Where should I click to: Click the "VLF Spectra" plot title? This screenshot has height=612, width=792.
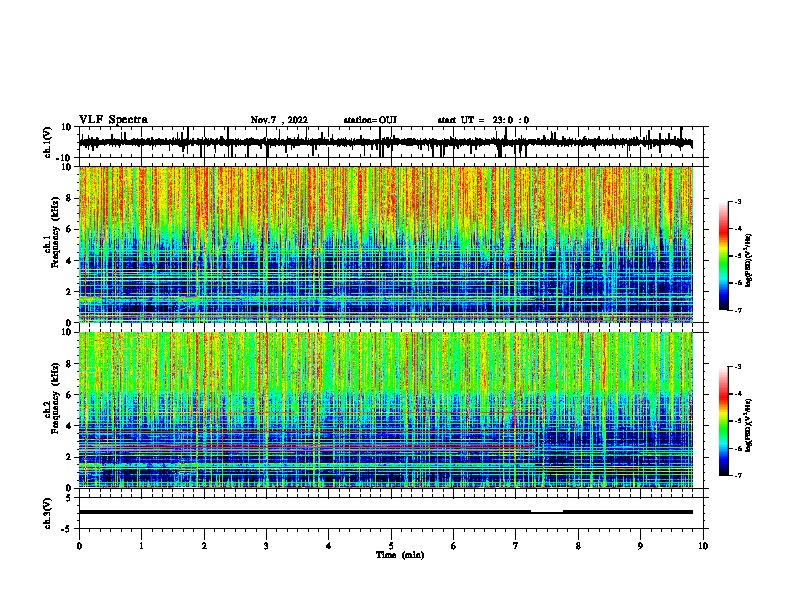point(113,120)
